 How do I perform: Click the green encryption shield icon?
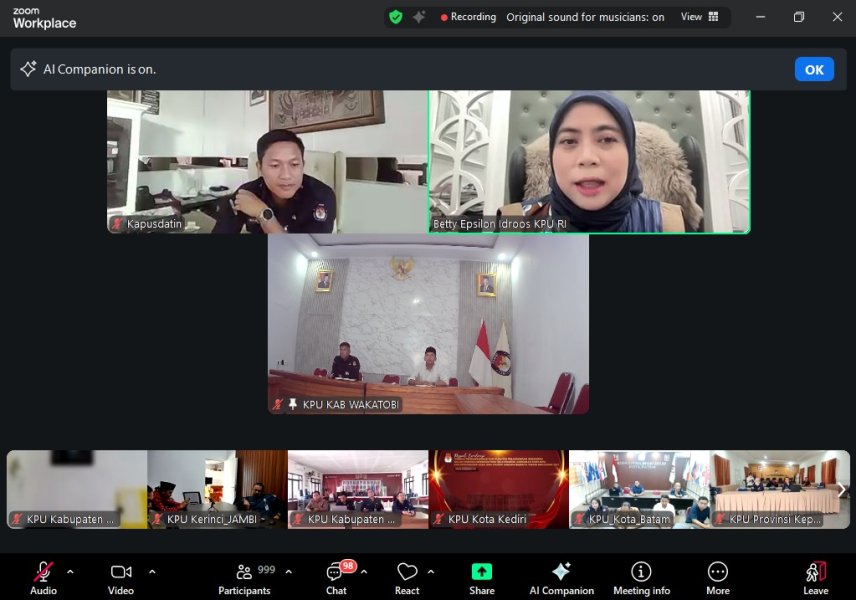[x=396, y=17]
